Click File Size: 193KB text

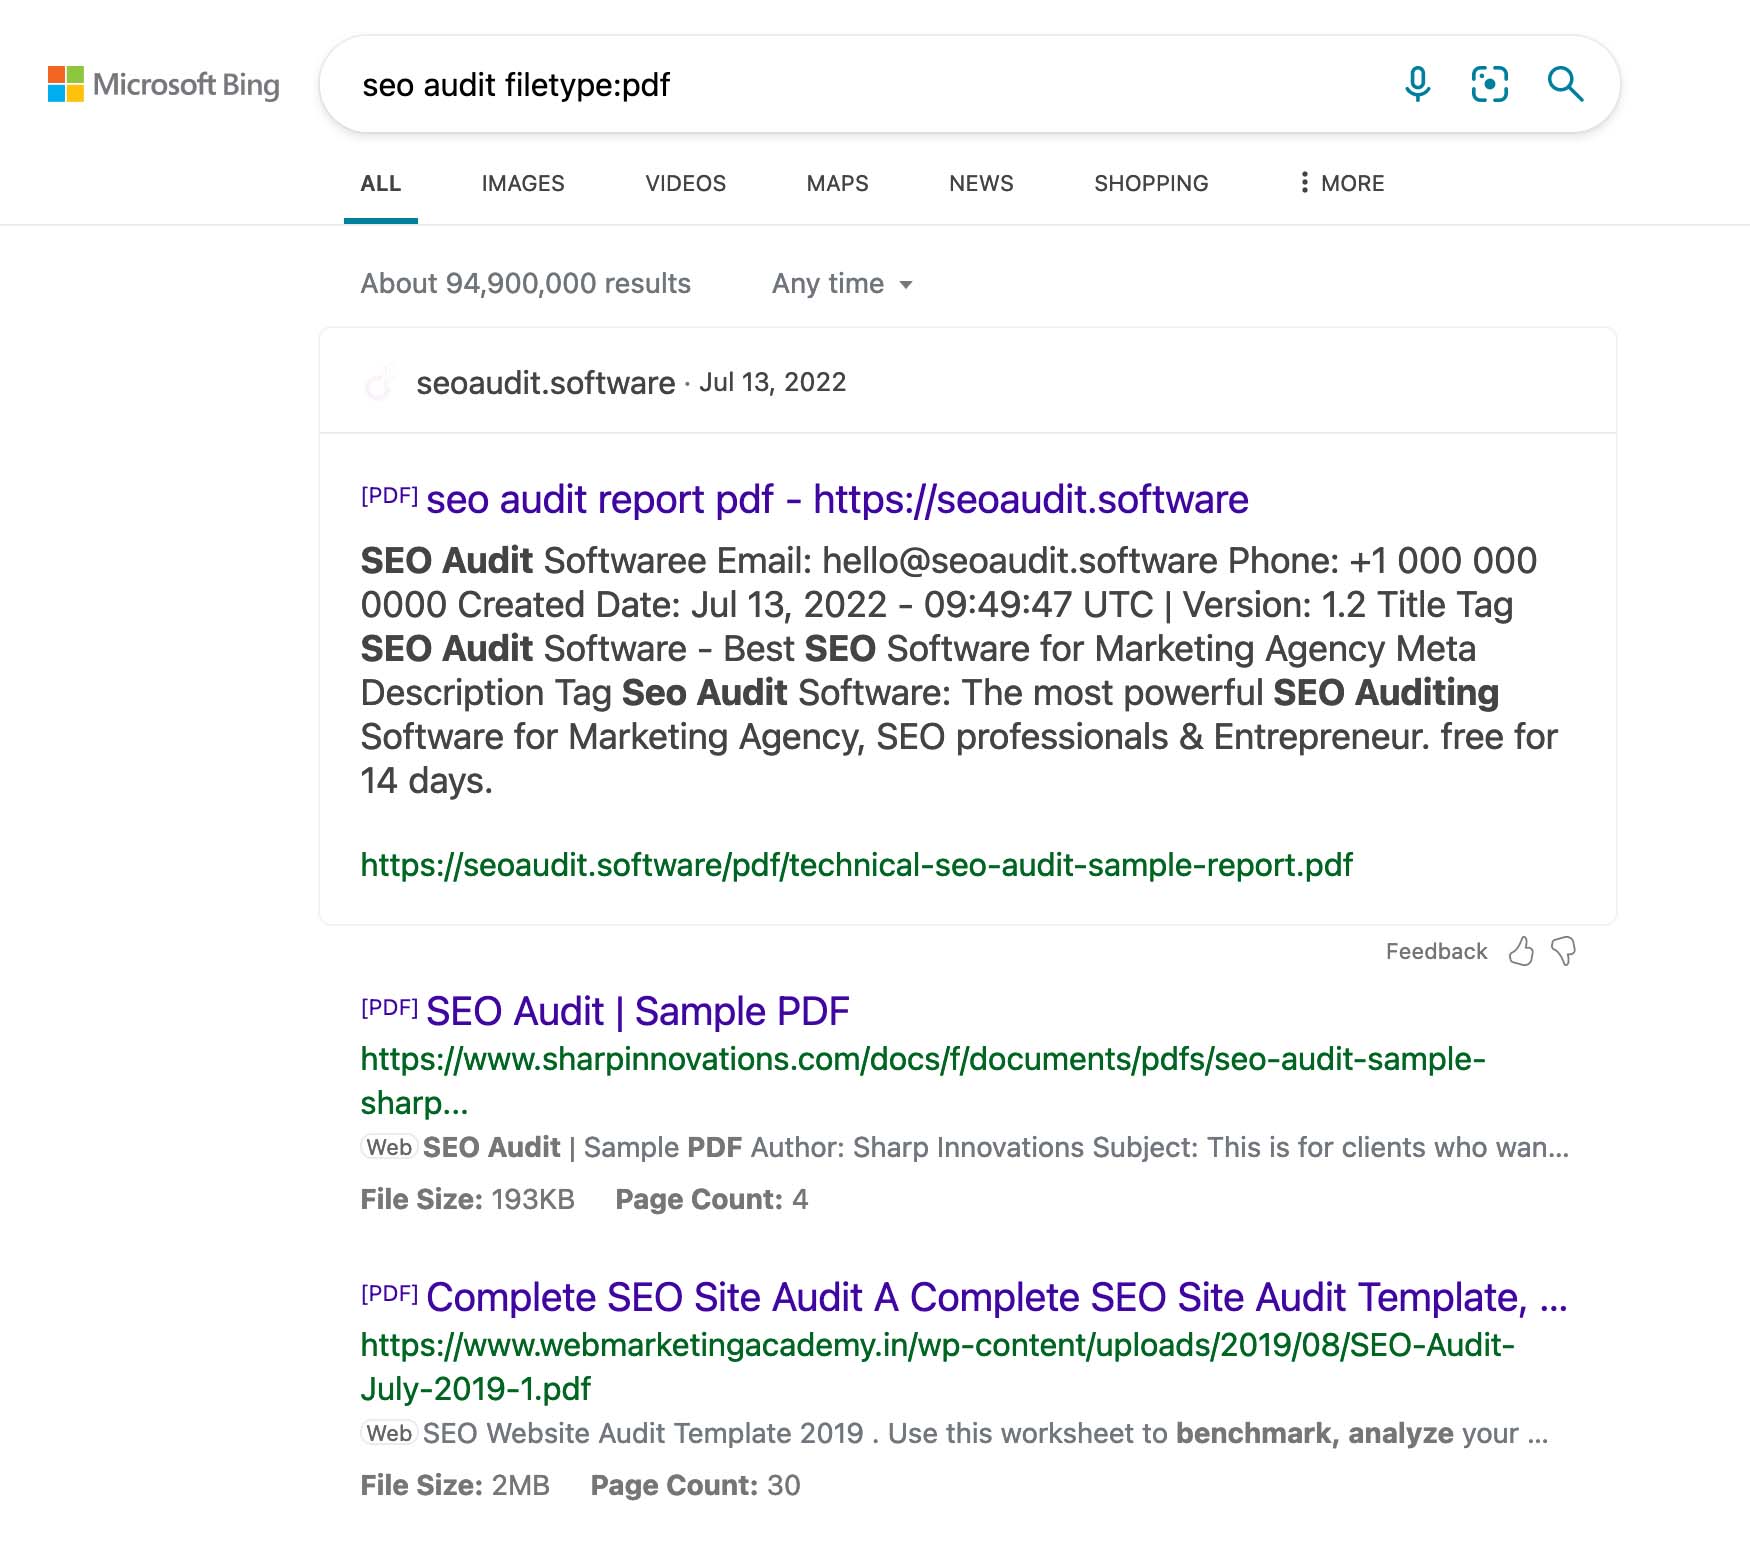pos(467,1199)
